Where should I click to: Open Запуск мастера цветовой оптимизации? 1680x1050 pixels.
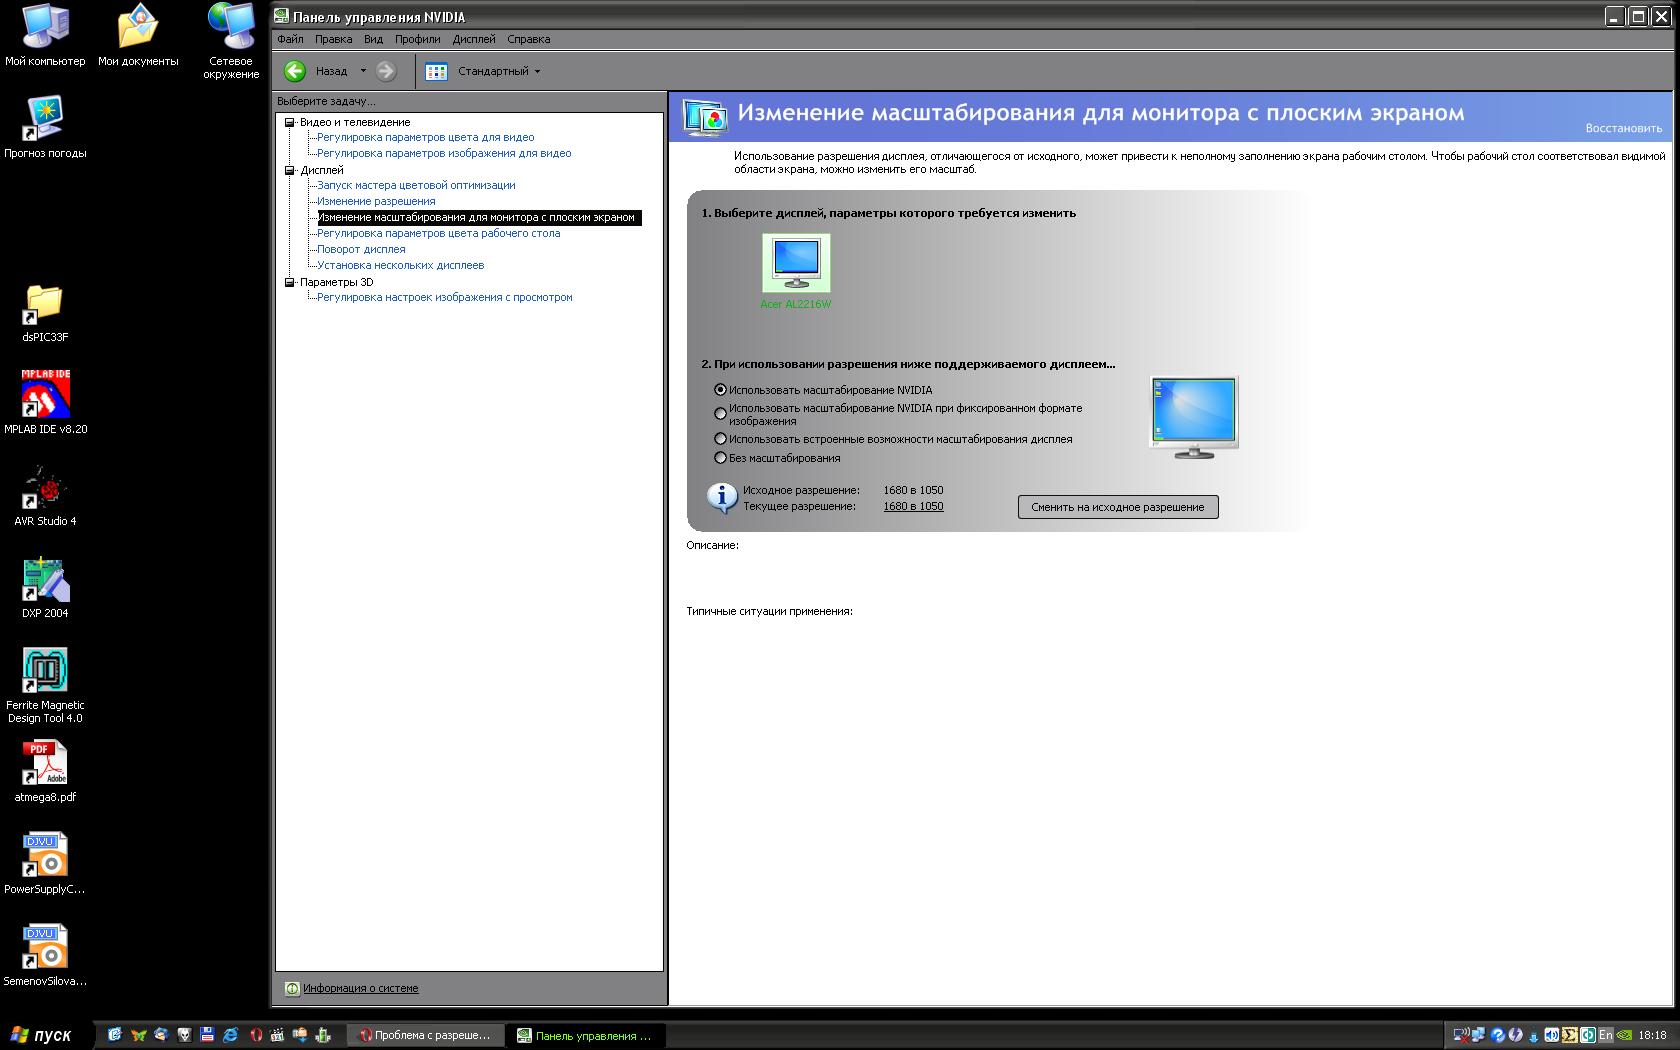coord(416,185)
